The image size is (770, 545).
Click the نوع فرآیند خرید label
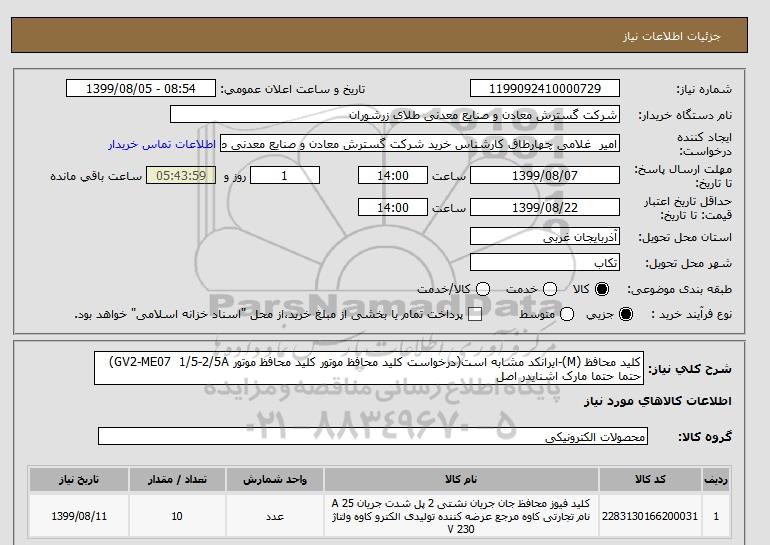[x=691, y=314]
